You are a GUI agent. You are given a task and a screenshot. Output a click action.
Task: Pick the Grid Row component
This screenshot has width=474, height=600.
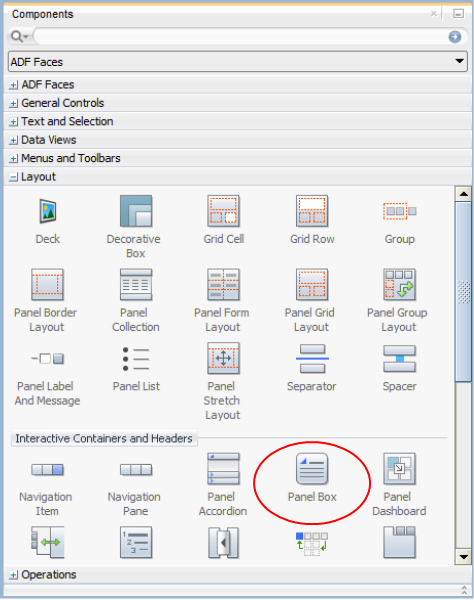pyautogui.click(x=312, y=221)
